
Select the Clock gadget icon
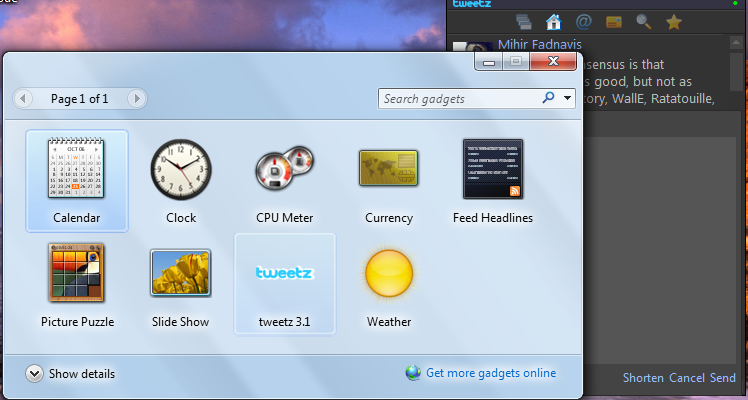coord(181,169)
